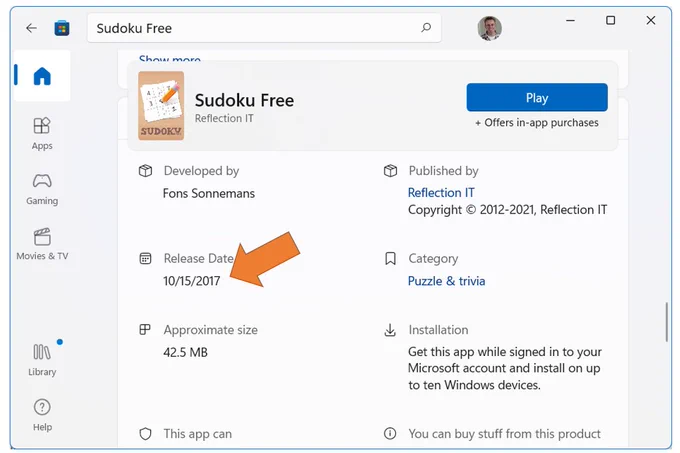The image size is (680, 453).
Task: Click the search magnifier icon
Action: [x=426, y=28]
